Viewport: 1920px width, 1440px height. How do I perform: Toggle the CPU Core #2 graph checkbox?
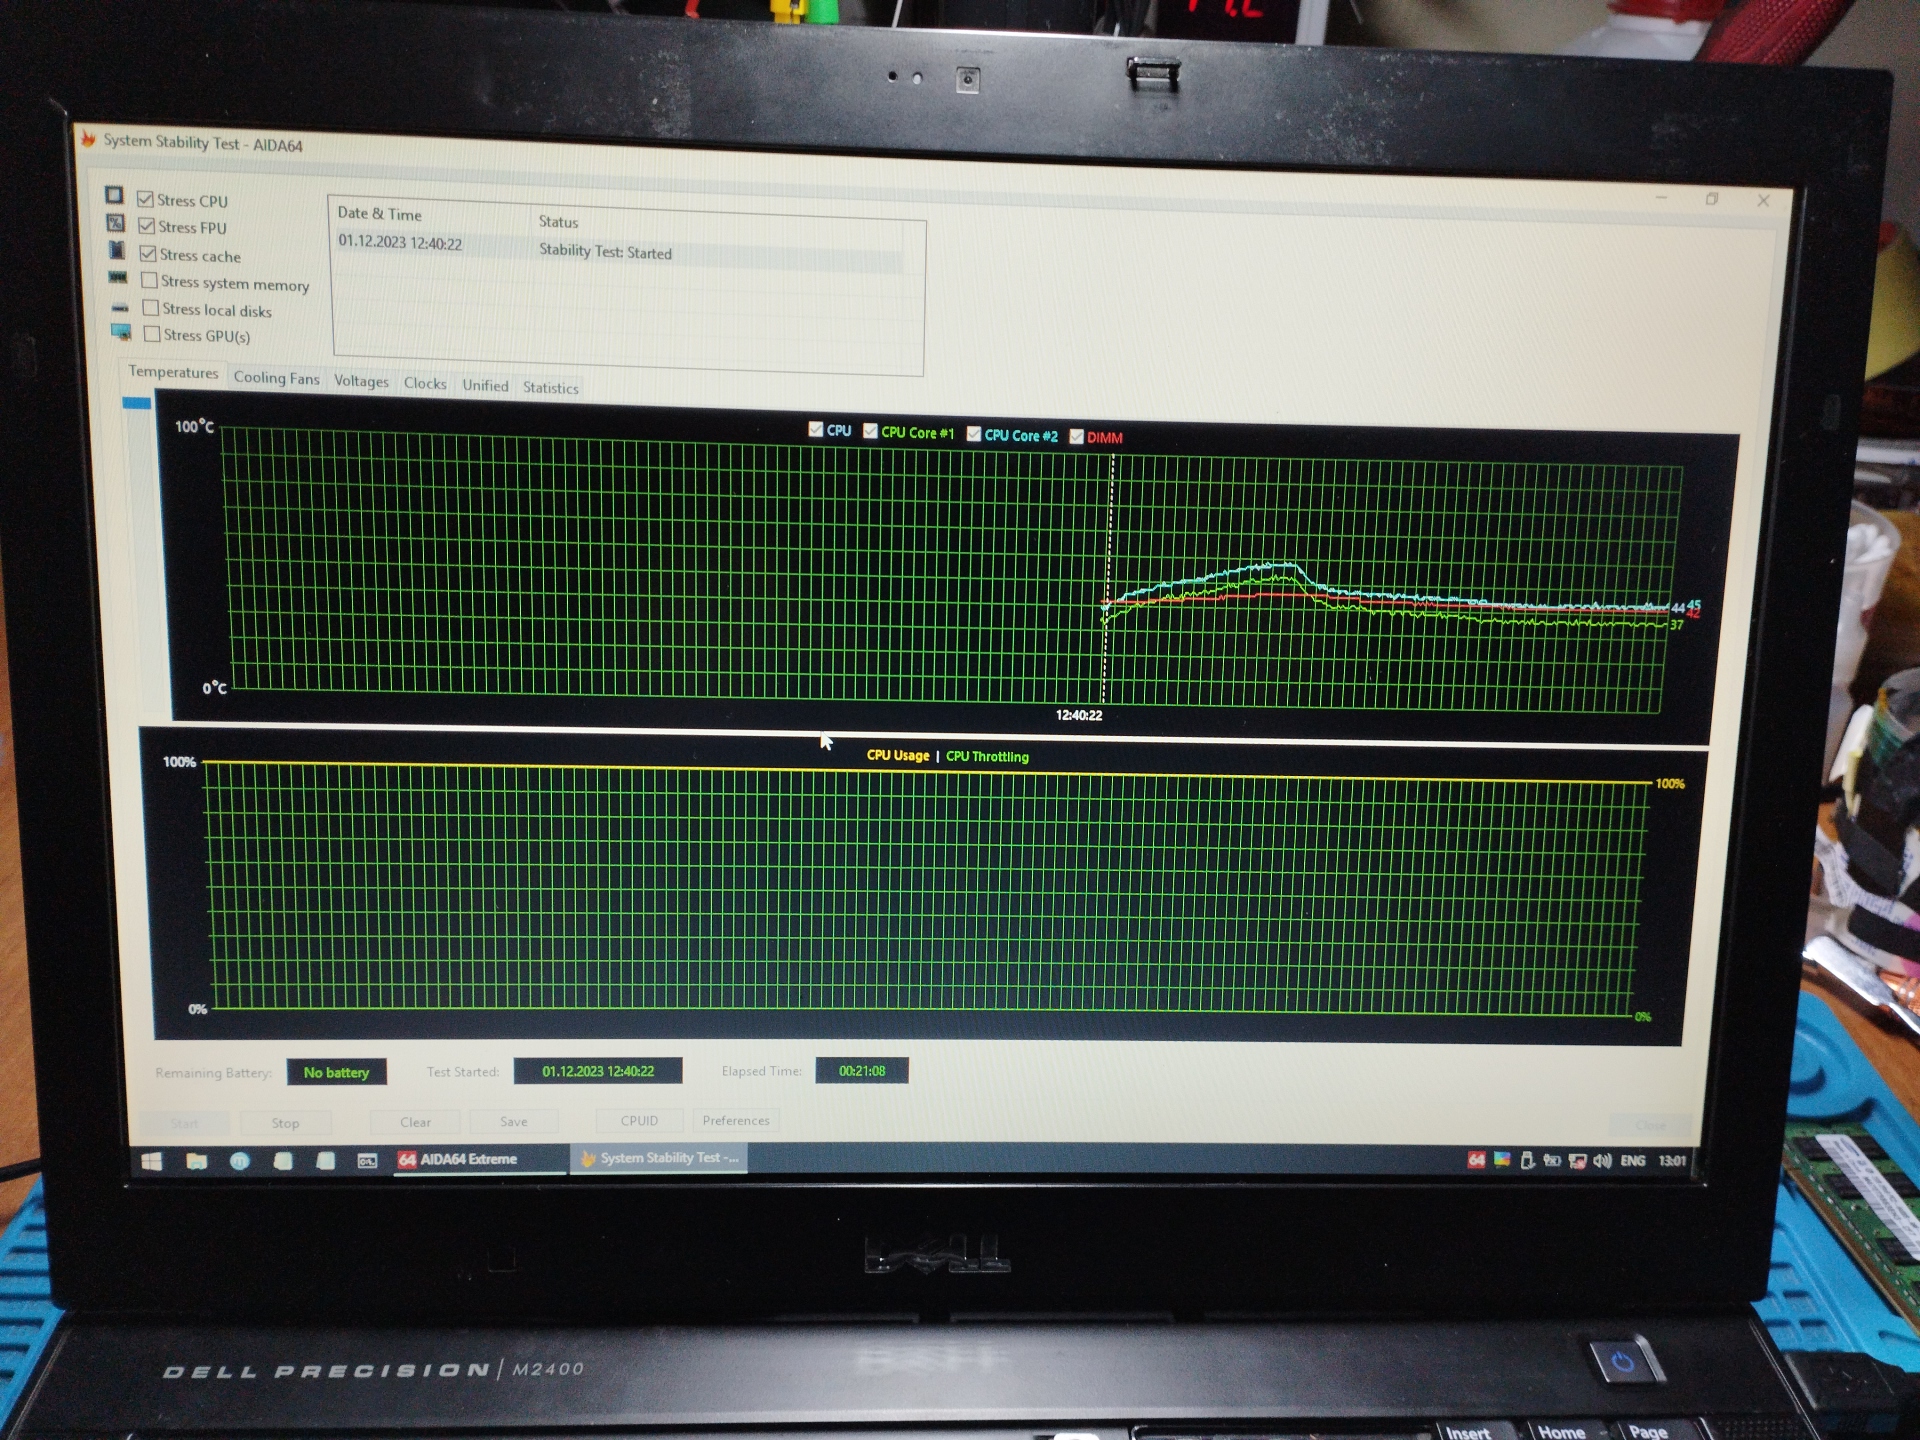[x=973, y=434]
